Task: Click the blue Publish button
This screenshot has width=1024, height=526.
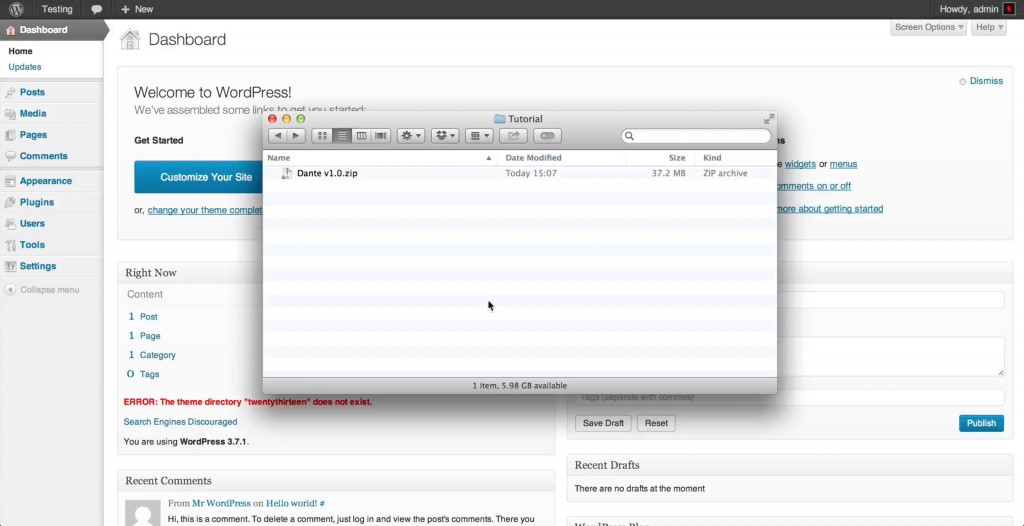Action: coord(981,423)
